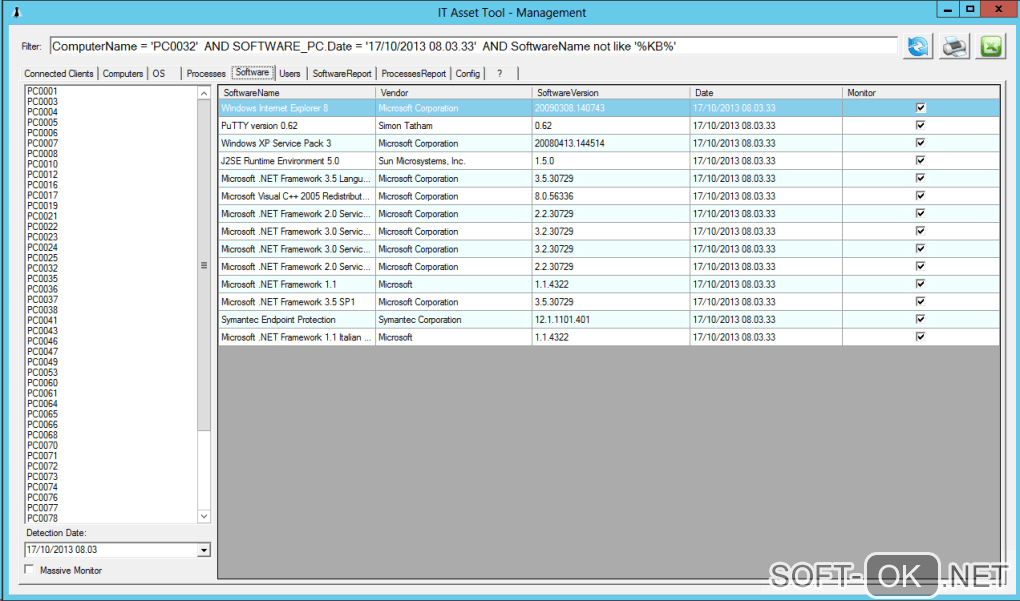Maximize the IT Asset Tool window

[x=970, y=9]
